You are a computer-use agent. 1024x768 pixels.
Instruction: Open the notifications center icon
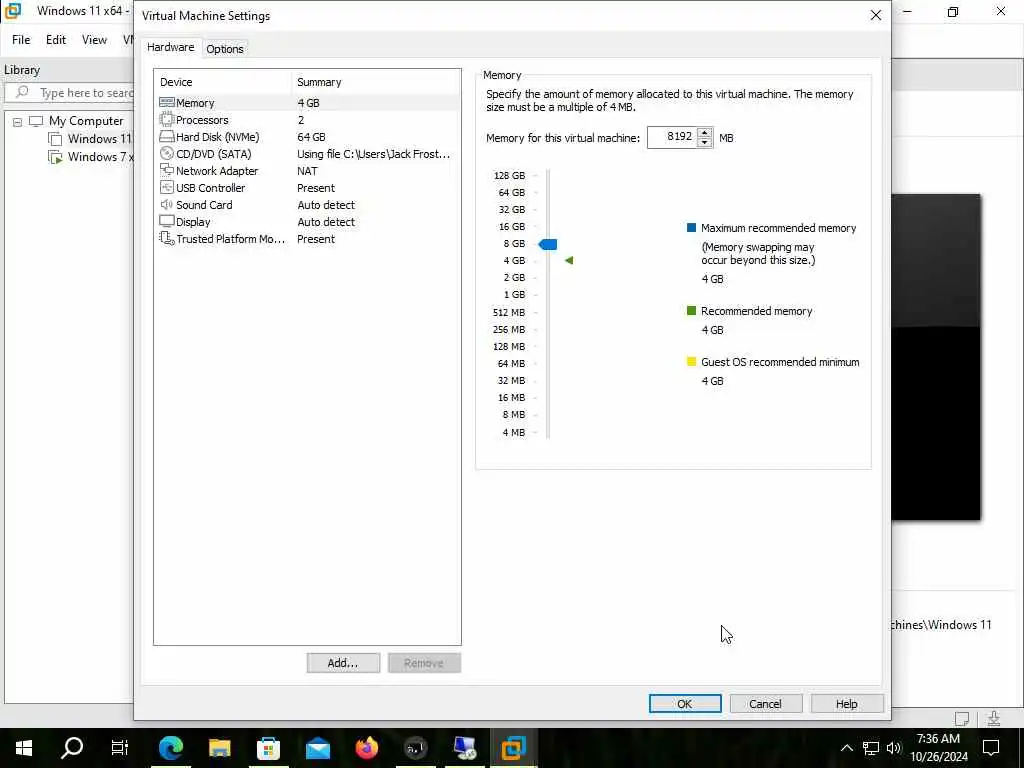click(x=991, y=748)
